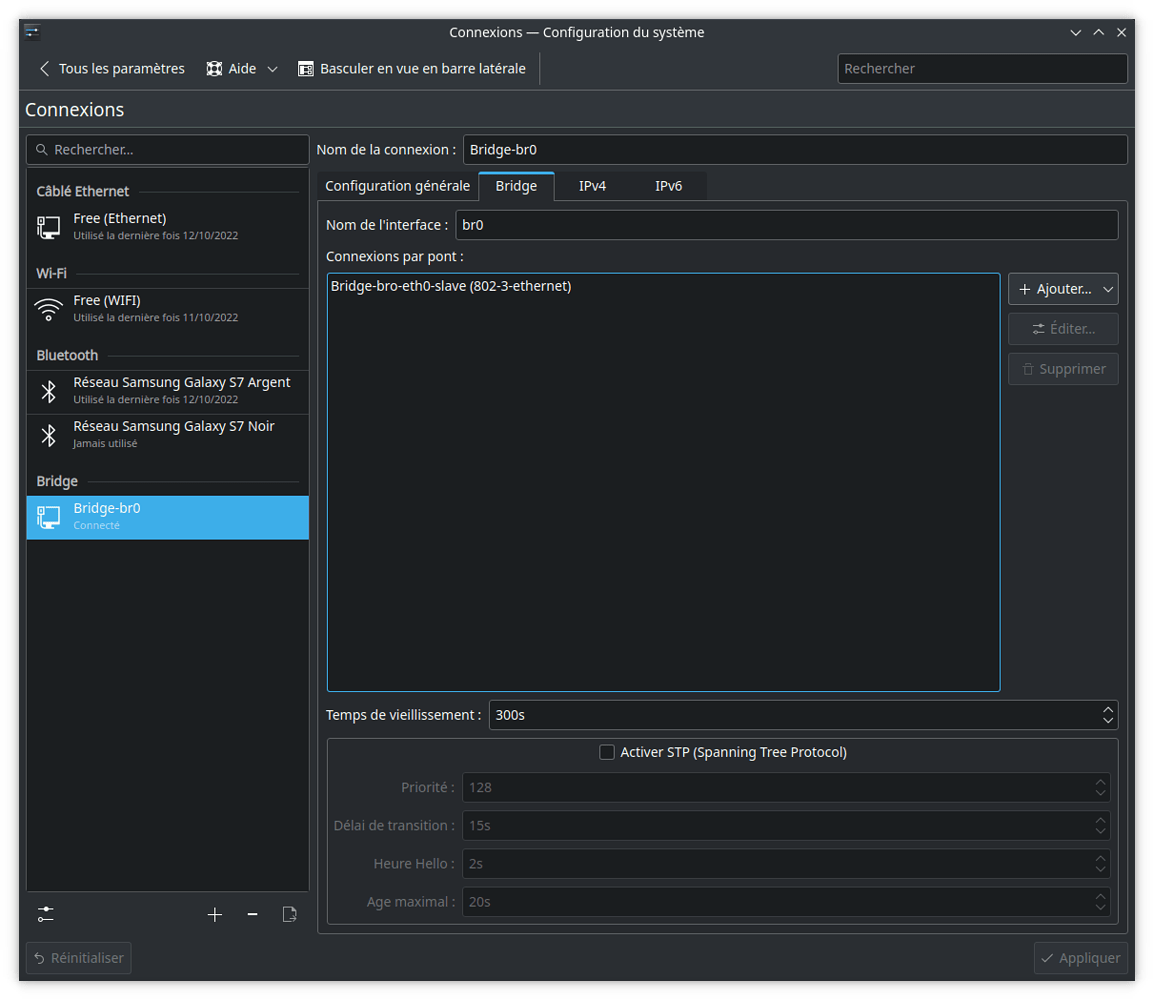Click Appliquer to save changes
Image resolution: width=1154 pixels, height=1000 pixels.
coord(1080,957)
